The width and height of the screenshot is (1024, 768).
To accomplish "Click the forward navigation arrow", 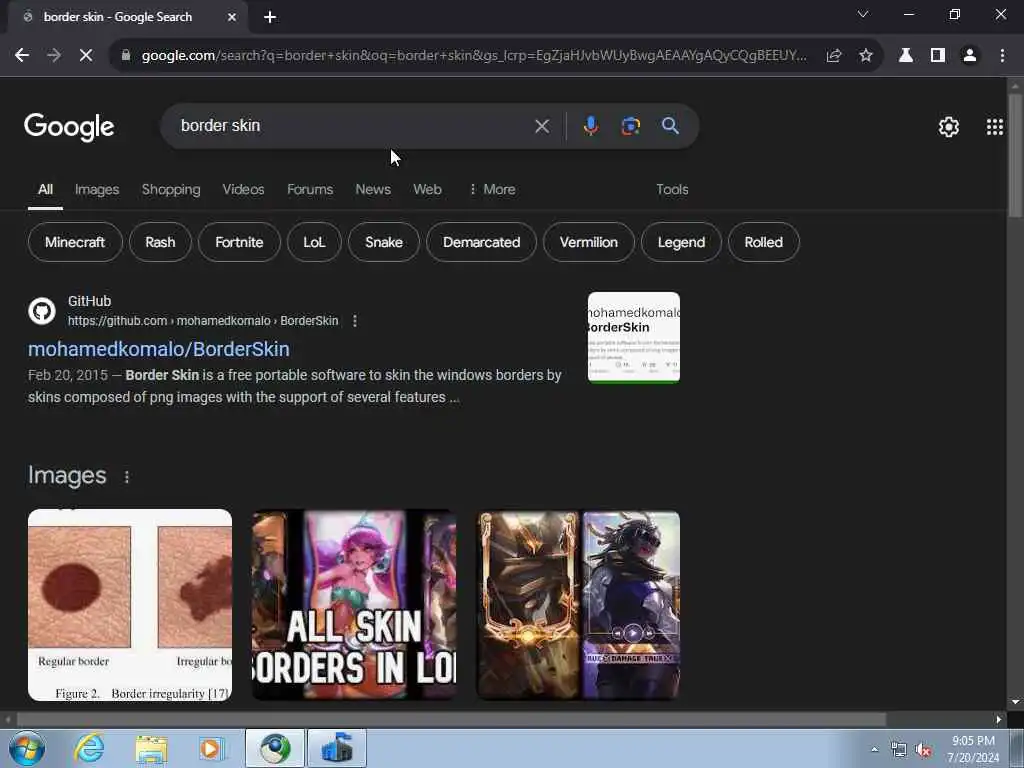I will (x=54, y=56).
